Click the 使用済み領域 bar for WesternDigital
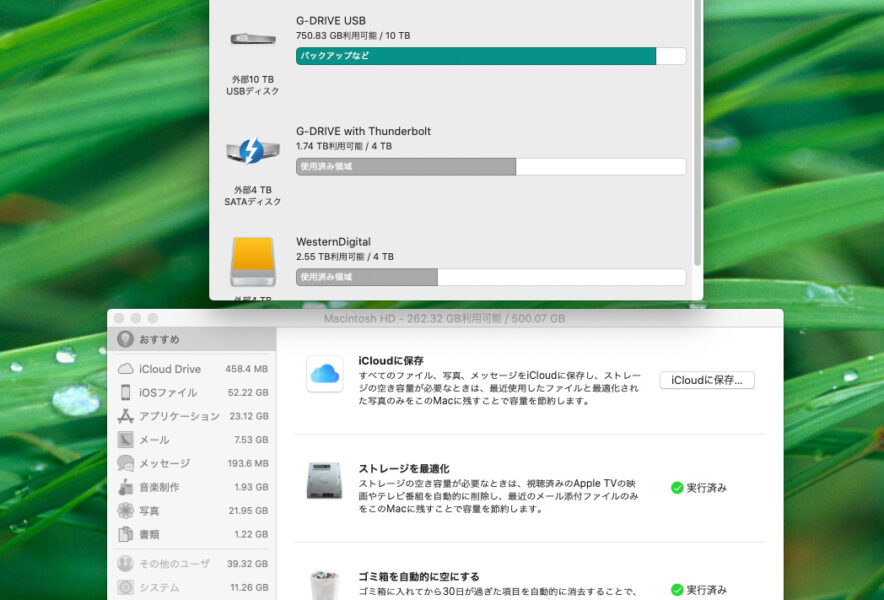The image size is (884, 600). (x=367, y=277)
